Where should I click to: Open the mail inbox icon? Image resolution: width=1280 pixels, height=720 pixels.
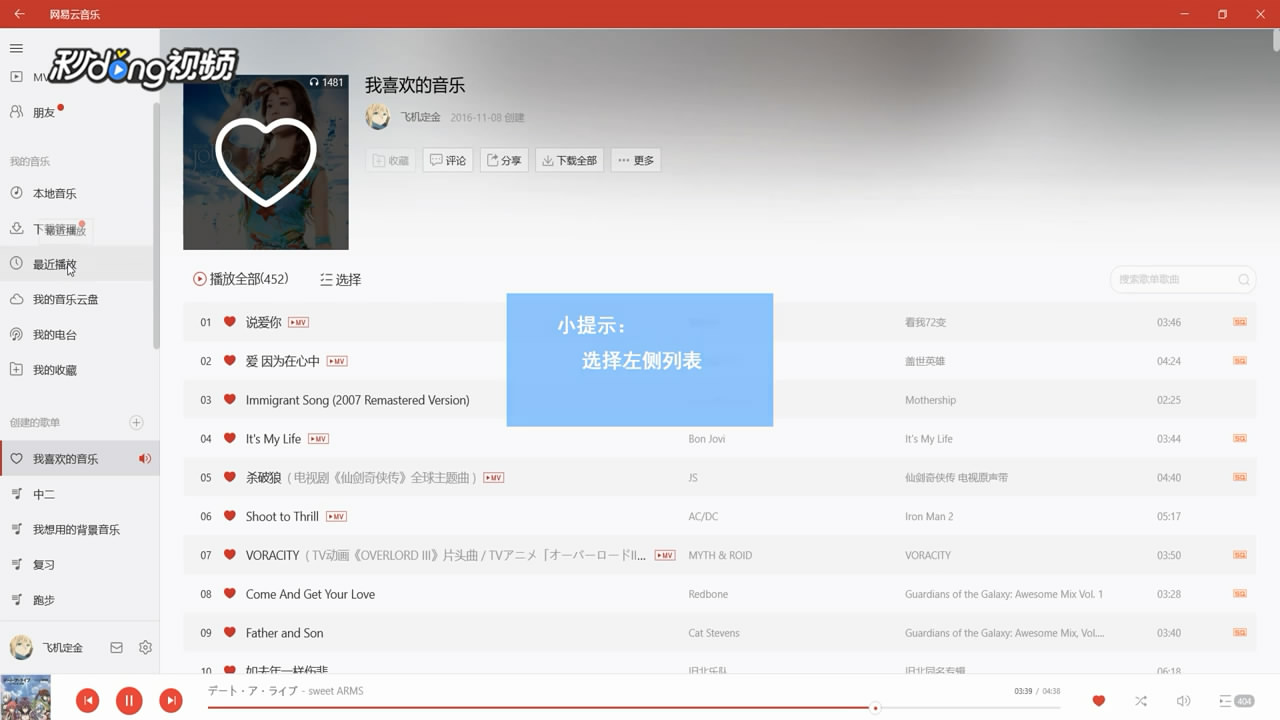(116, 648)
